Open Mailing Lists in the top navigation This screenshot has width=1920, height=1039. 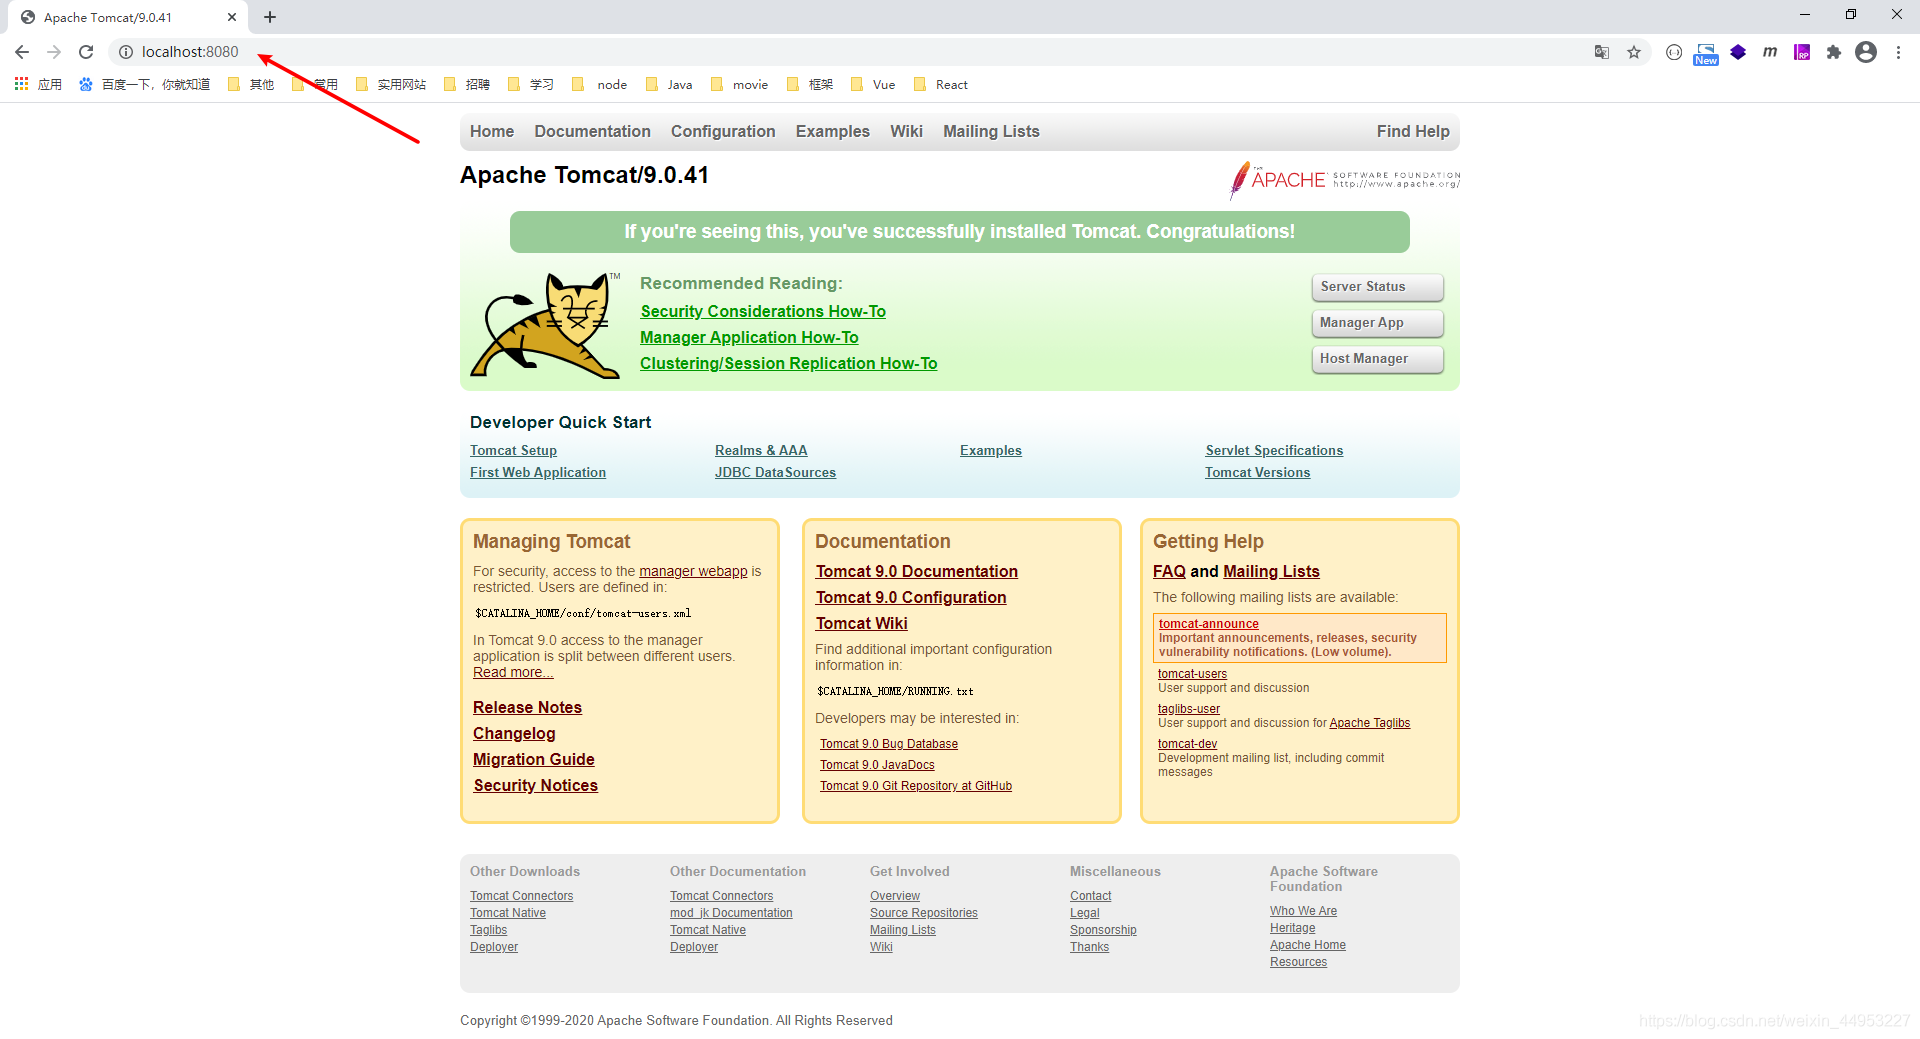(x=991, y=131)
